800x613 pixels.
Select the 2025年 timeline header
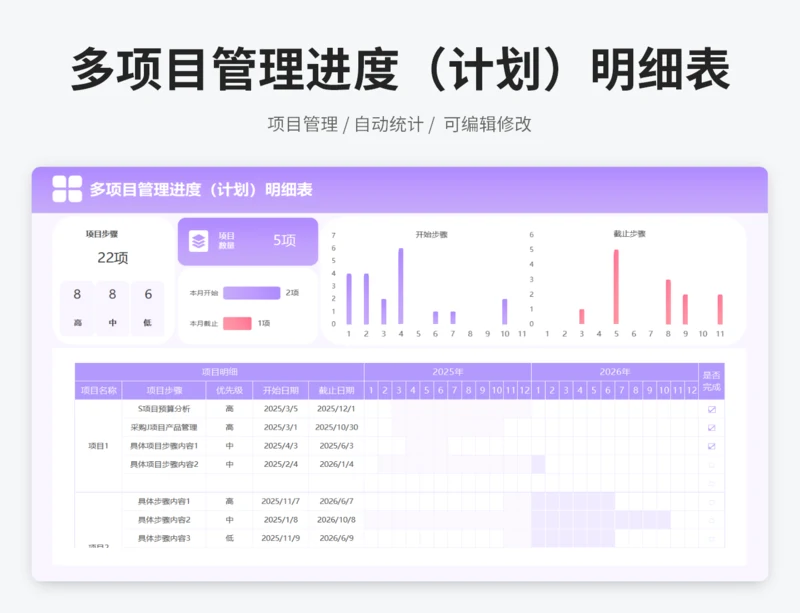coord(447,372)
